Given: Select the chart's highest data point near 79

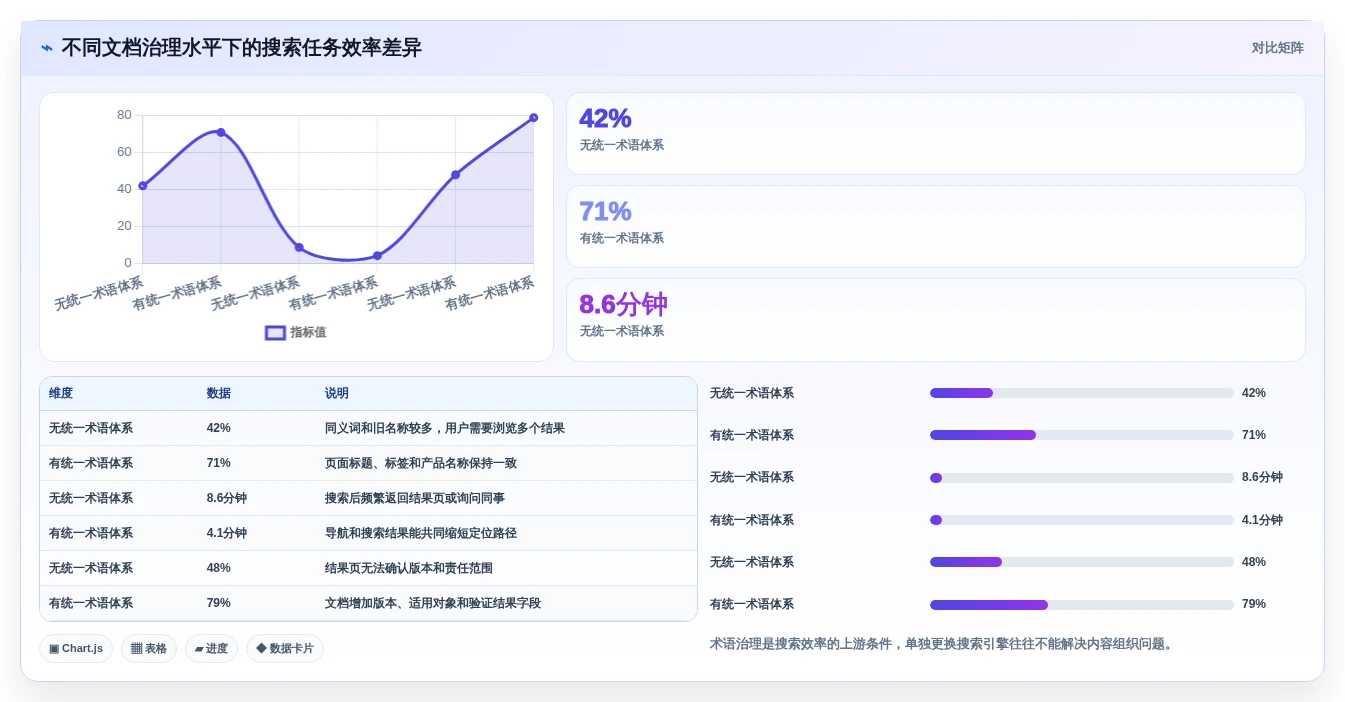Looking at the screenshot, I should (533, 118).
